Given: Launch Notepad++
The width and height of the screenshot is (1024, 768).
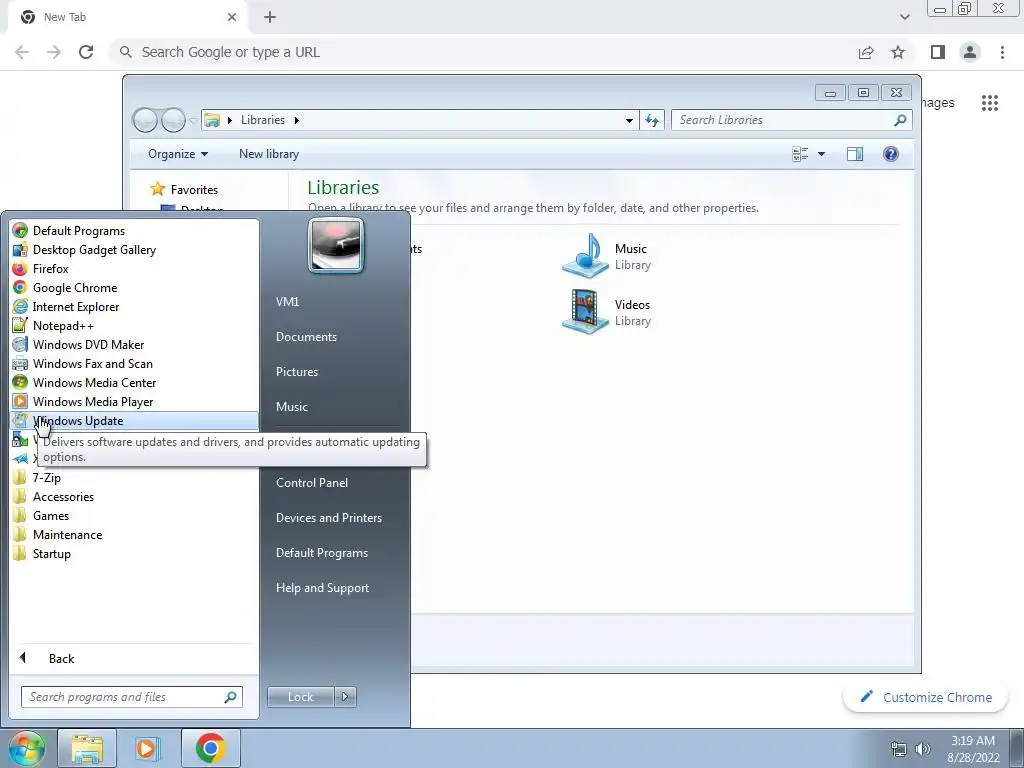Looking at the screenshot, I should click(63, 325).
